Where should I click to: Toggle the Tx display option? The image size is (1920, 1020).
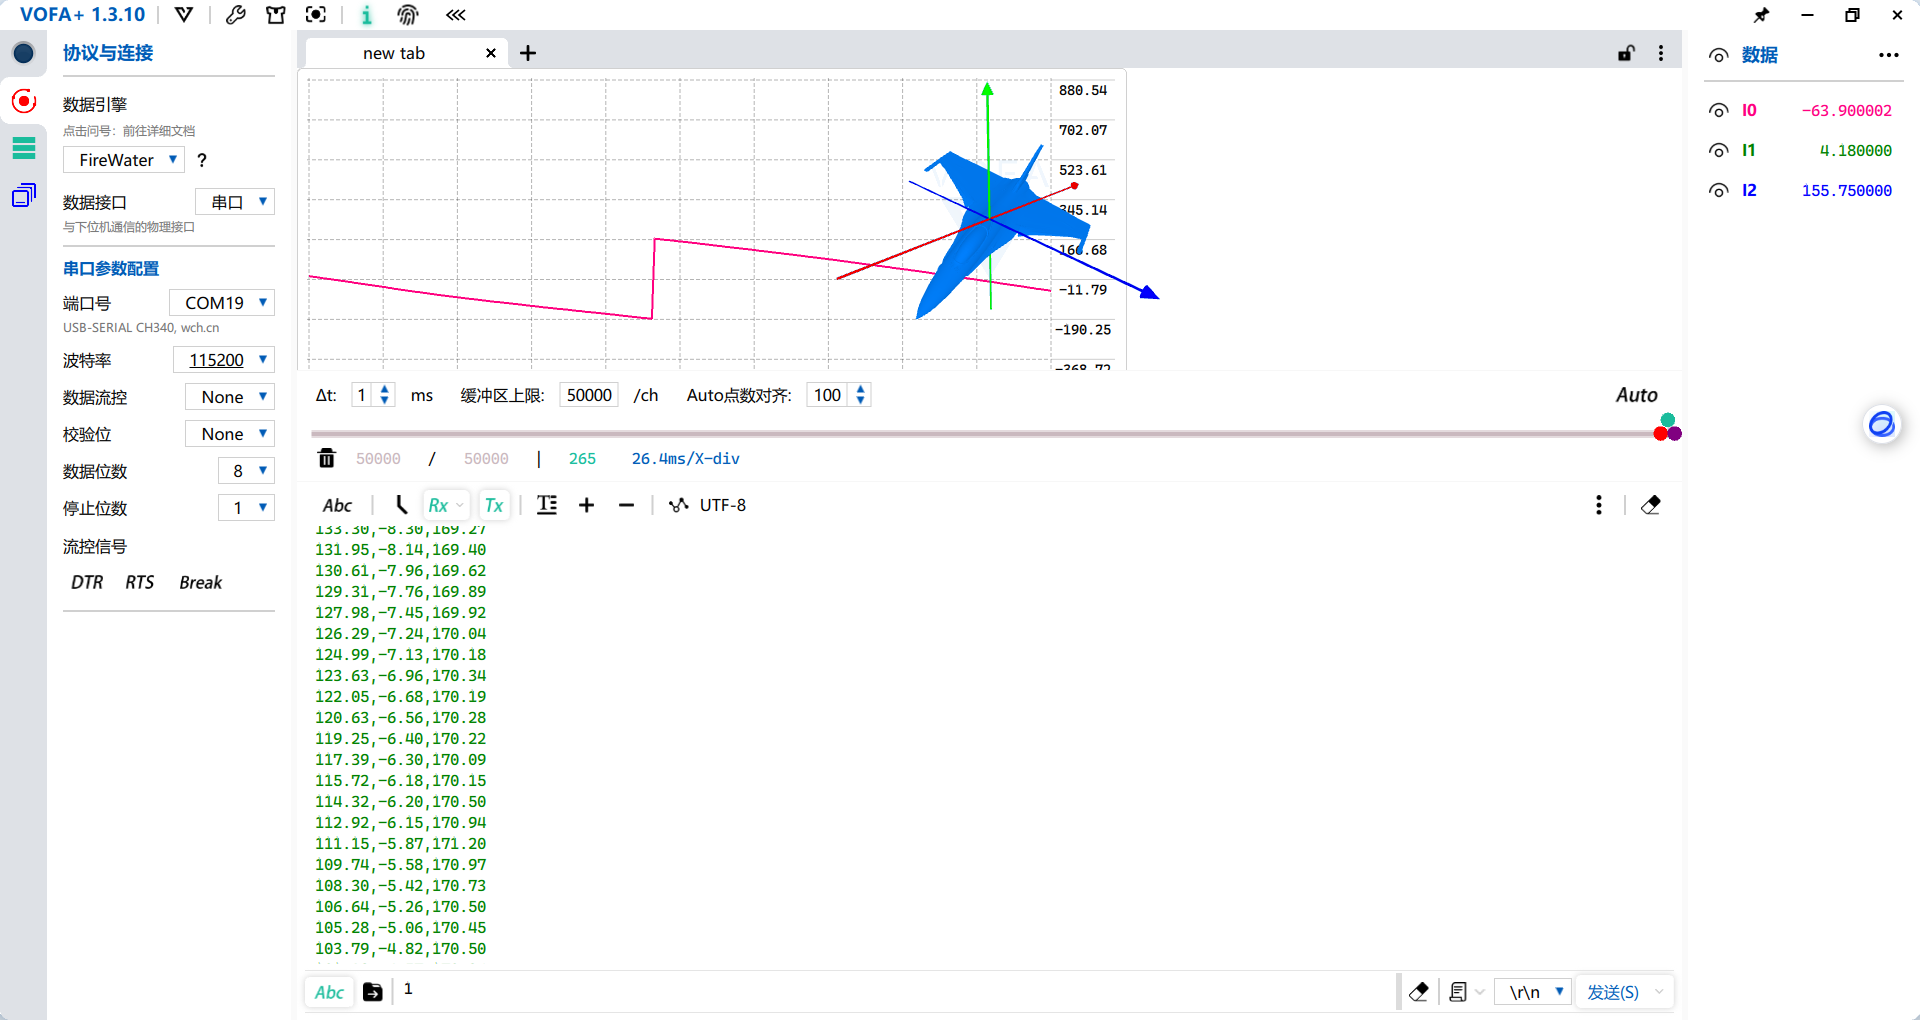pos(494,506)
